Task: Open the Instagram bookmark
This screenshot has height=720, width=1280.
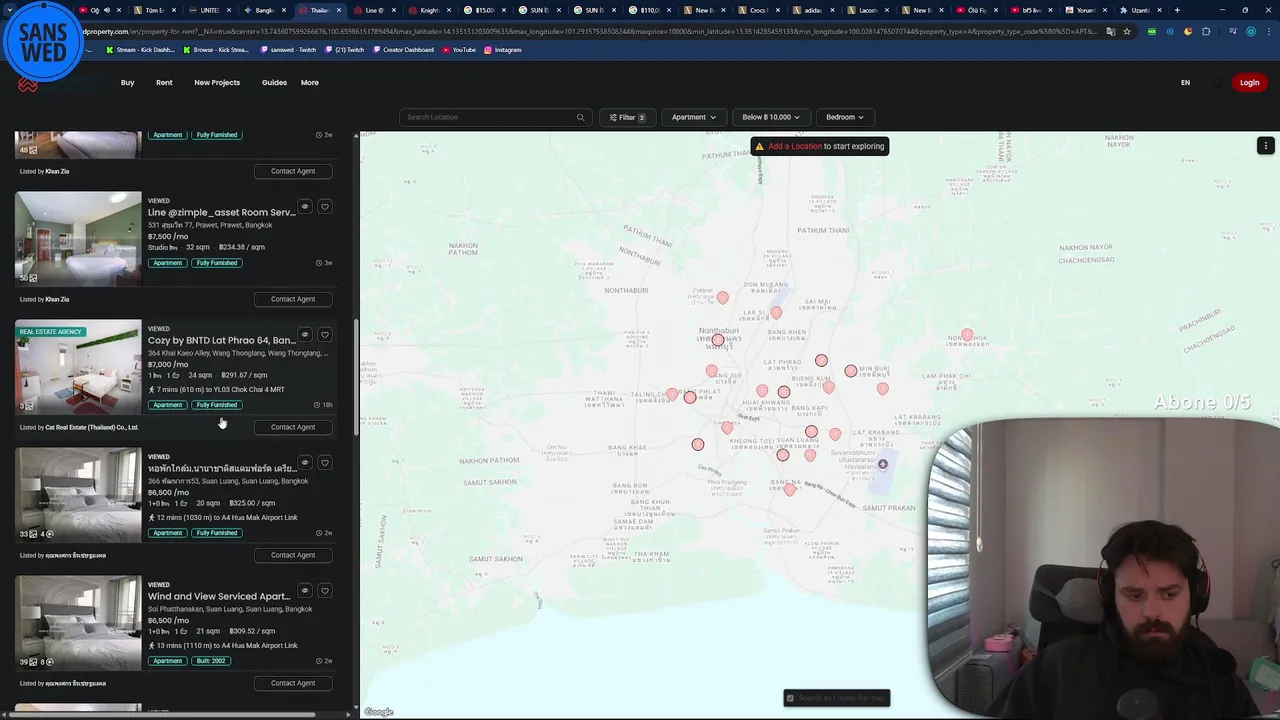Action: [503, 50]
